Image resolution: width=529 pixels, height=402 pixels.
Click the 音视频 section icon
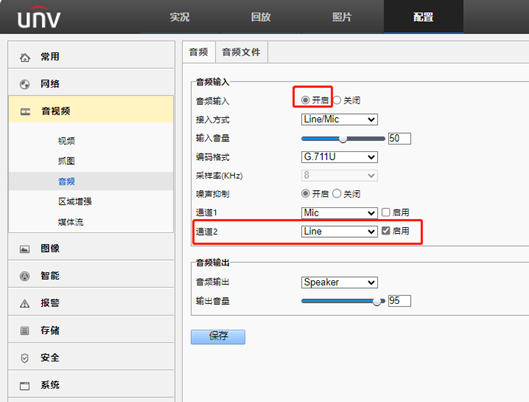(25, 112)
